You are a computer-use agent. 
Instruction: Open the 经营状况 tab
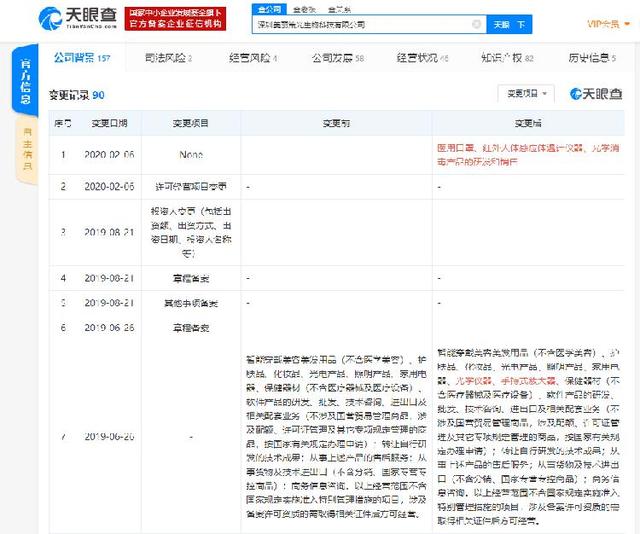pyautogui.click(x=422, y=58)
